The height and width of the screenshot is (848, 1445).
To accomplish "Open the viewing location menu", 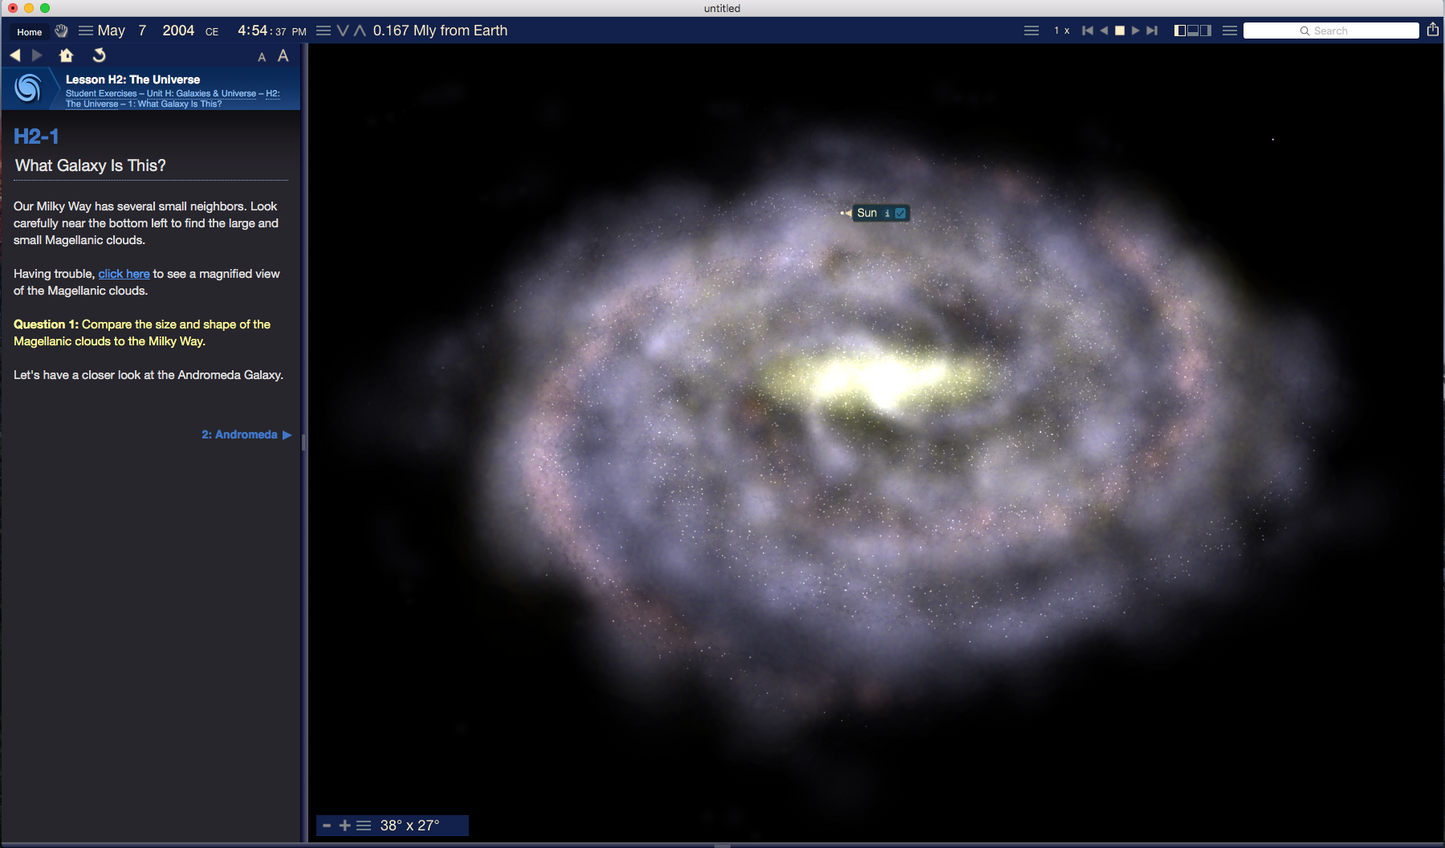I will coord(323,31).
